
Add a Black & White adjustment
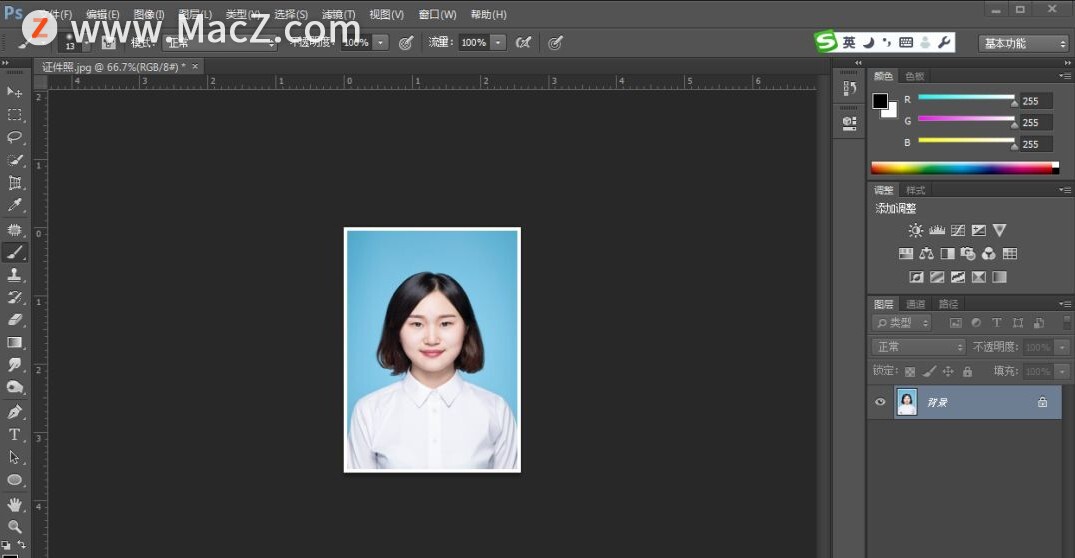947,254
